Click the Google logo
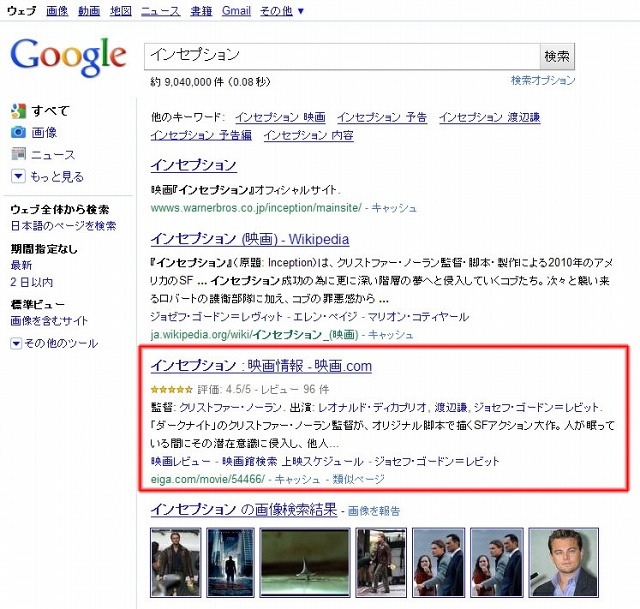 point(68,57)
